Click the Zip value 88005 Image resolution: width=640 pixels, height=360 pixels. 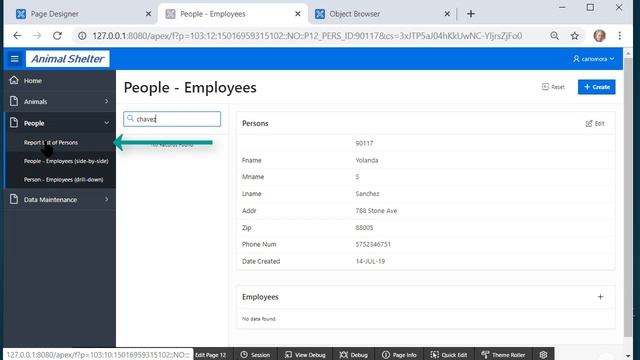(364, 227)
